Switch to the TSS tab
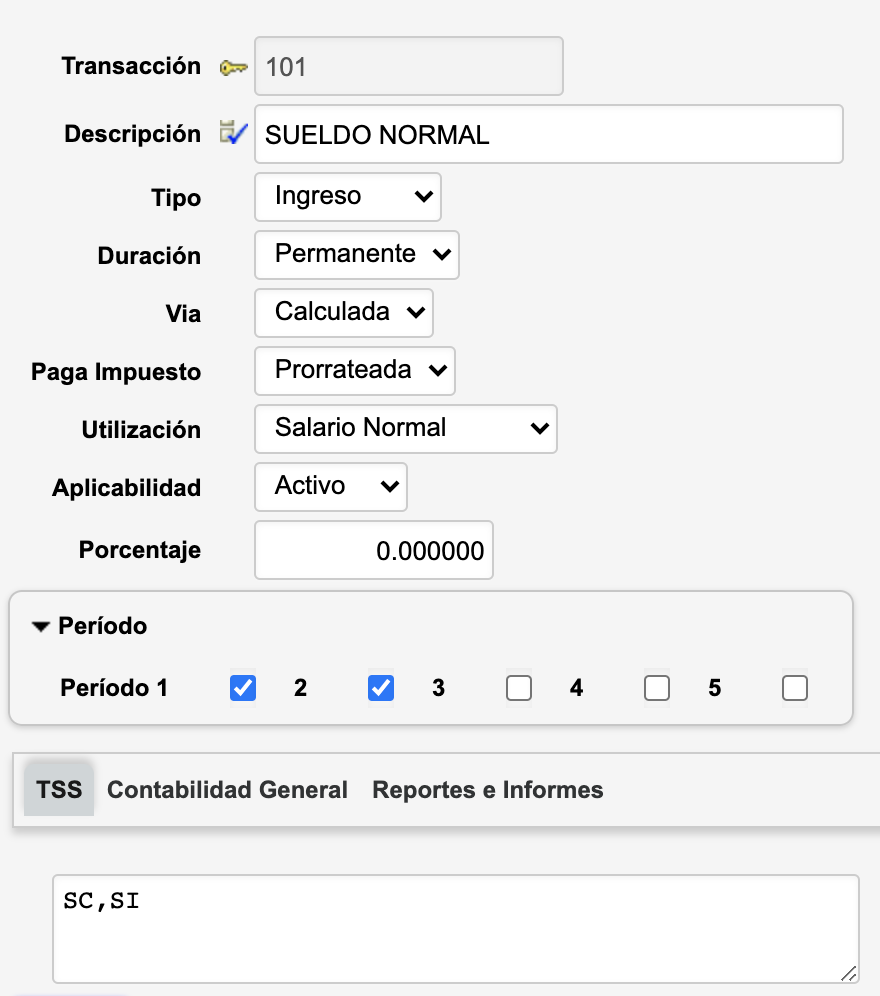The width and height of the screenshot is (880, 996). [x=59, y=790]
